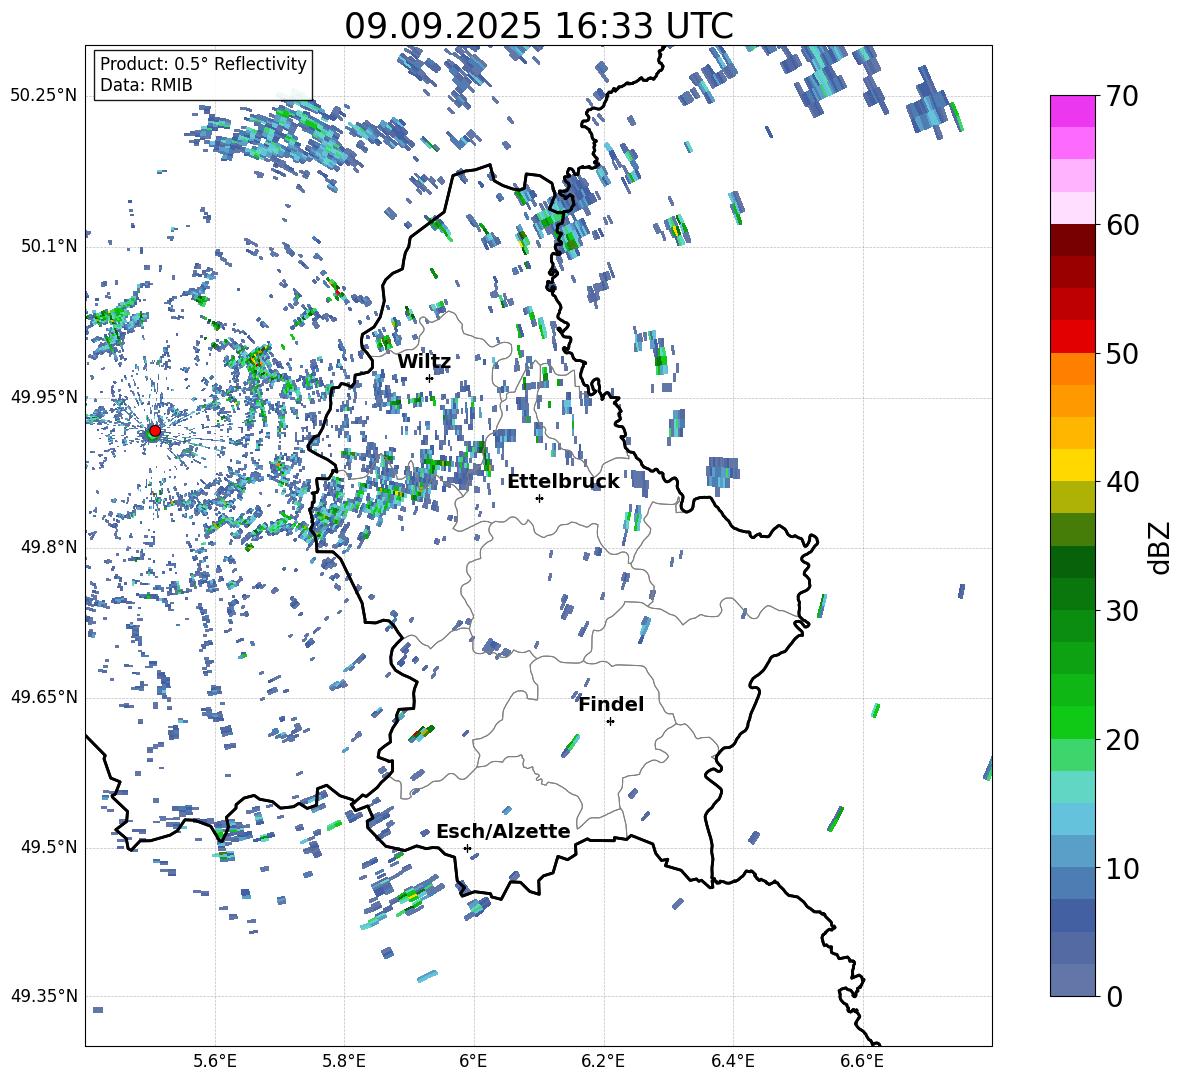Click the Findel cross marker

(x=610, y=722)
